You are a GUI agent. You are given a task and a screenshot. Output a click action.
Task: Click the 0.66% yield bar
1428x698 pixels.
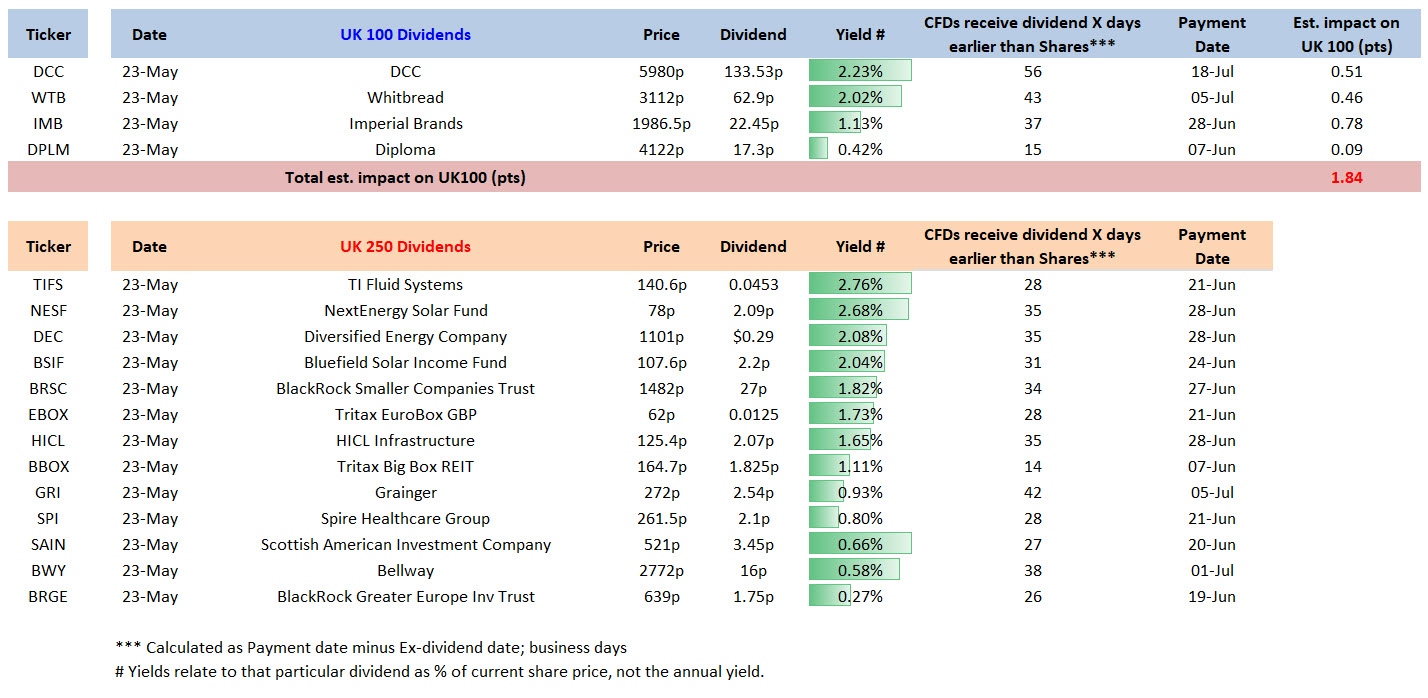[860, 543]
